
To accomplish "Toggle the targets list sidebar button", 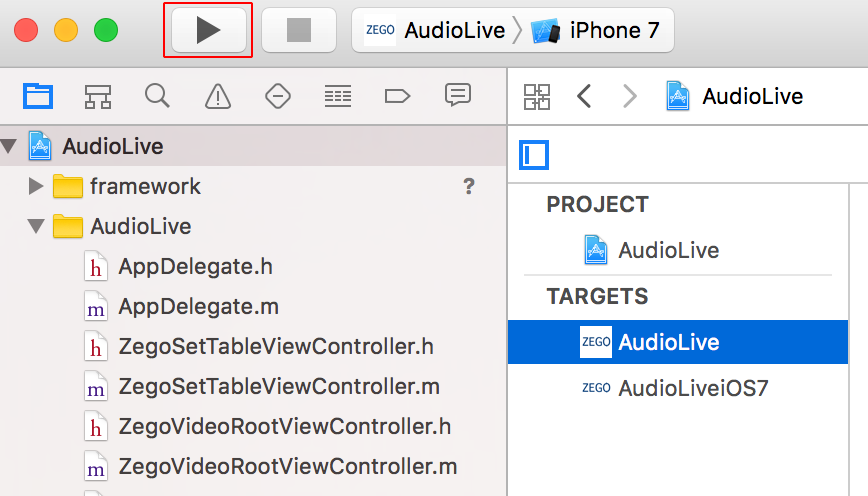I will tap(534, 155).
